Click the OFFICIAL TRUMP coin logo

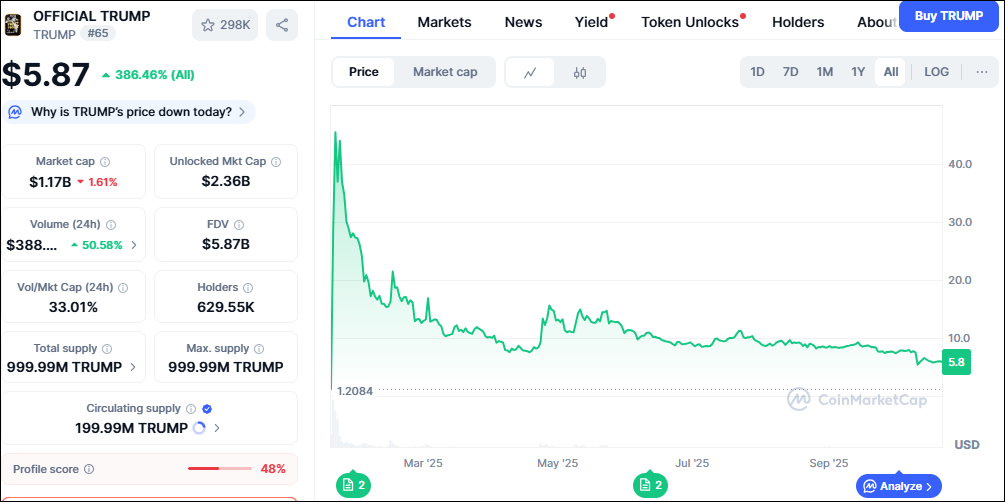[x=13, y=25]
